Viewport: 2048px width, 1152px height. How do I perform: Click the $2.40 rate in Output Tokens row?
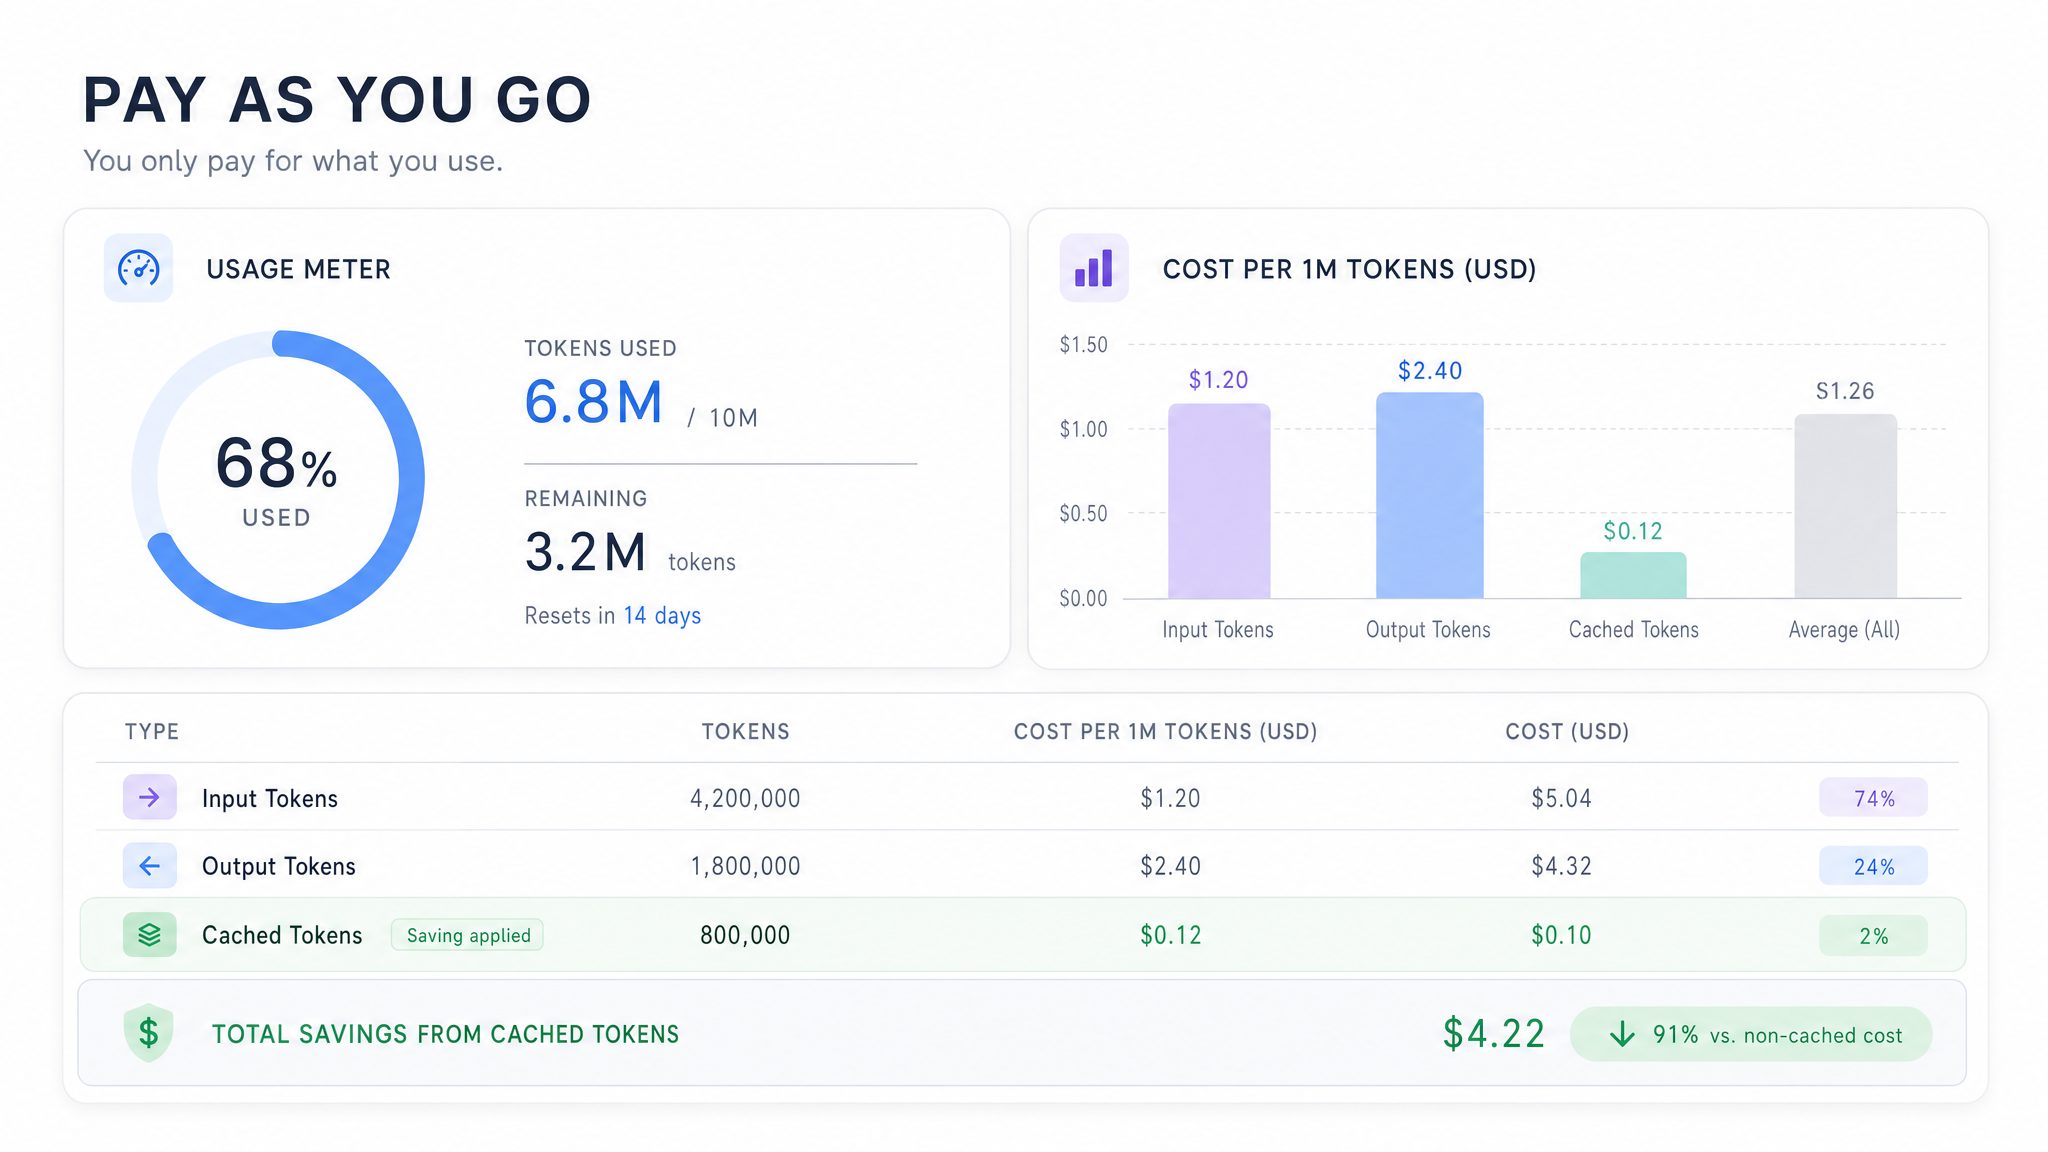coord(1170,866)
